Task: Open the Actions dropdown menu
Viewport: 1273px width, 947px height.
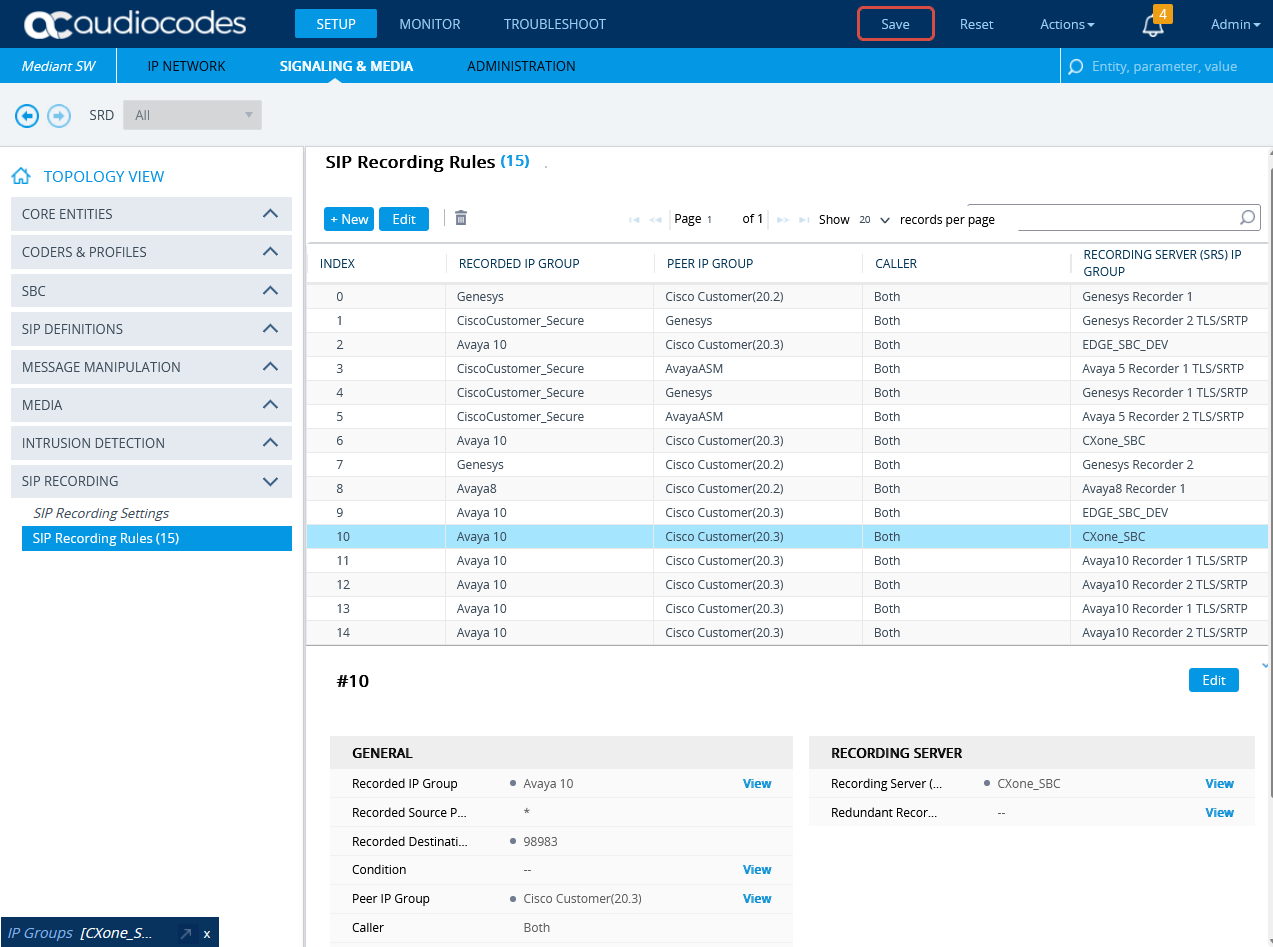Action: tap(1067, 24)
